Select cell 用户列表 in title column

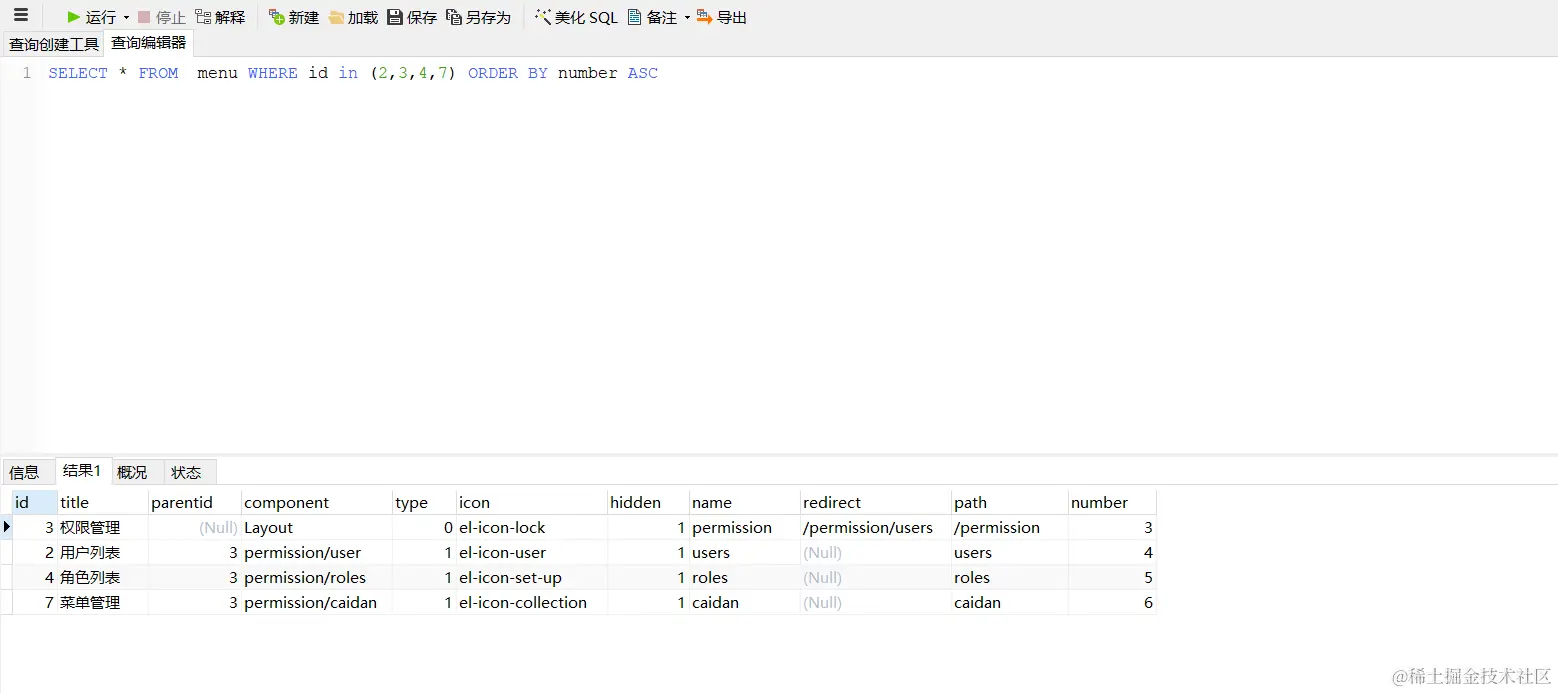(103, 552)
